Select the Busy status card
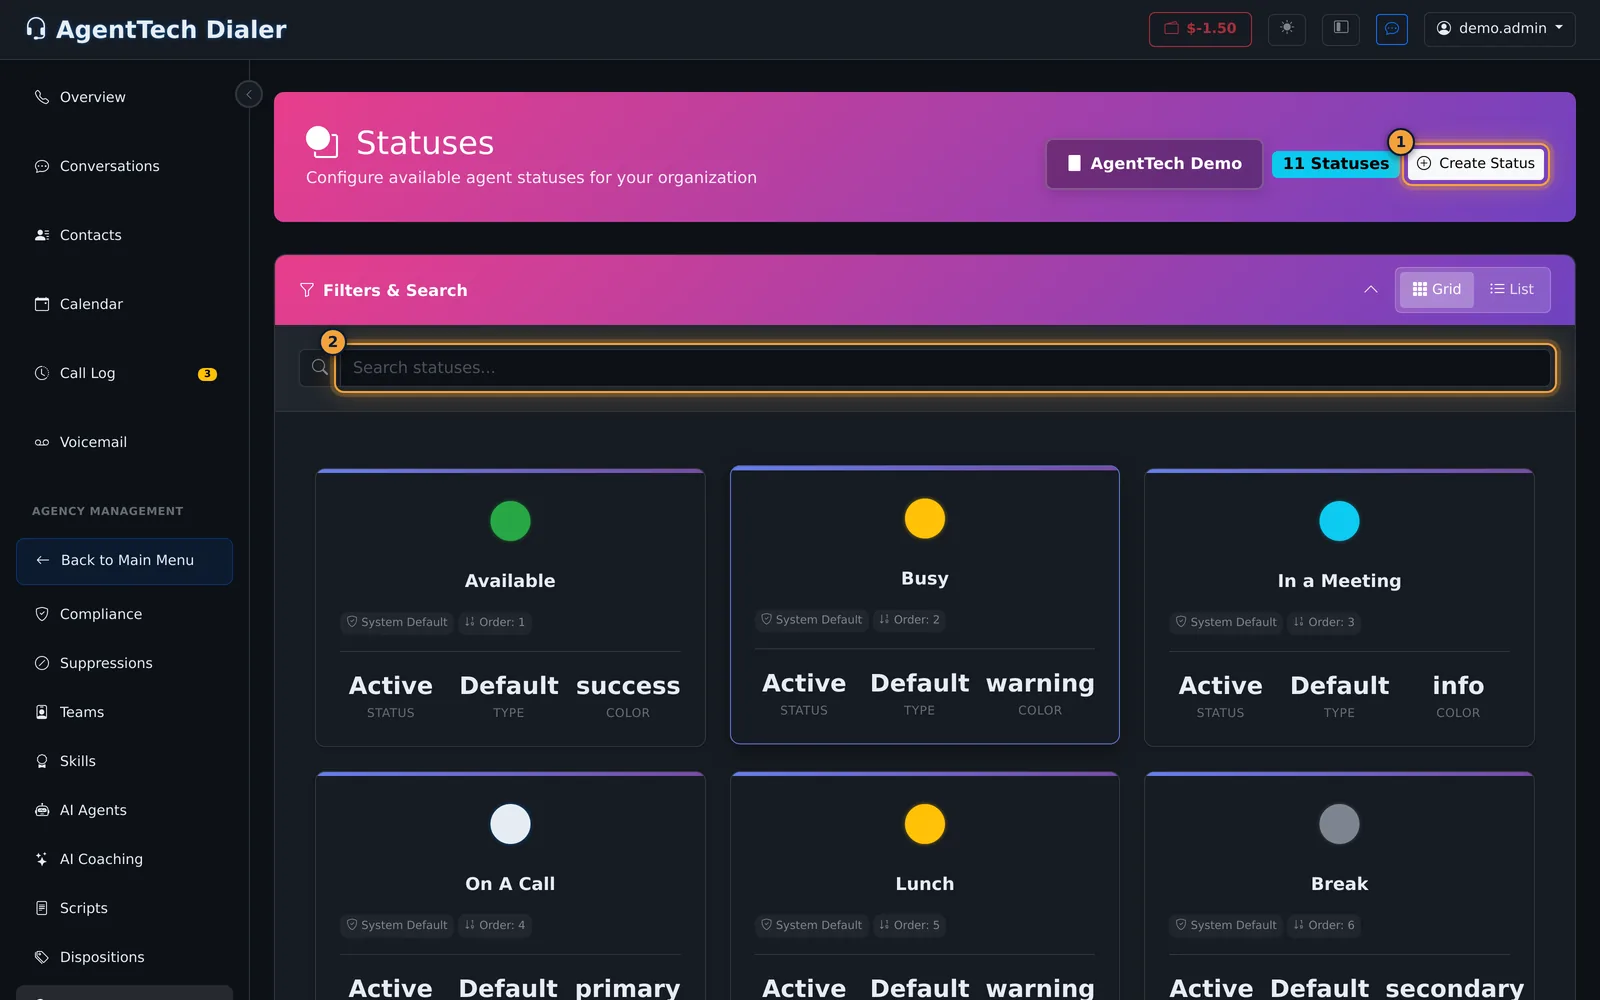Screen dimensions: 1600x1000 [x=925, y=605]
